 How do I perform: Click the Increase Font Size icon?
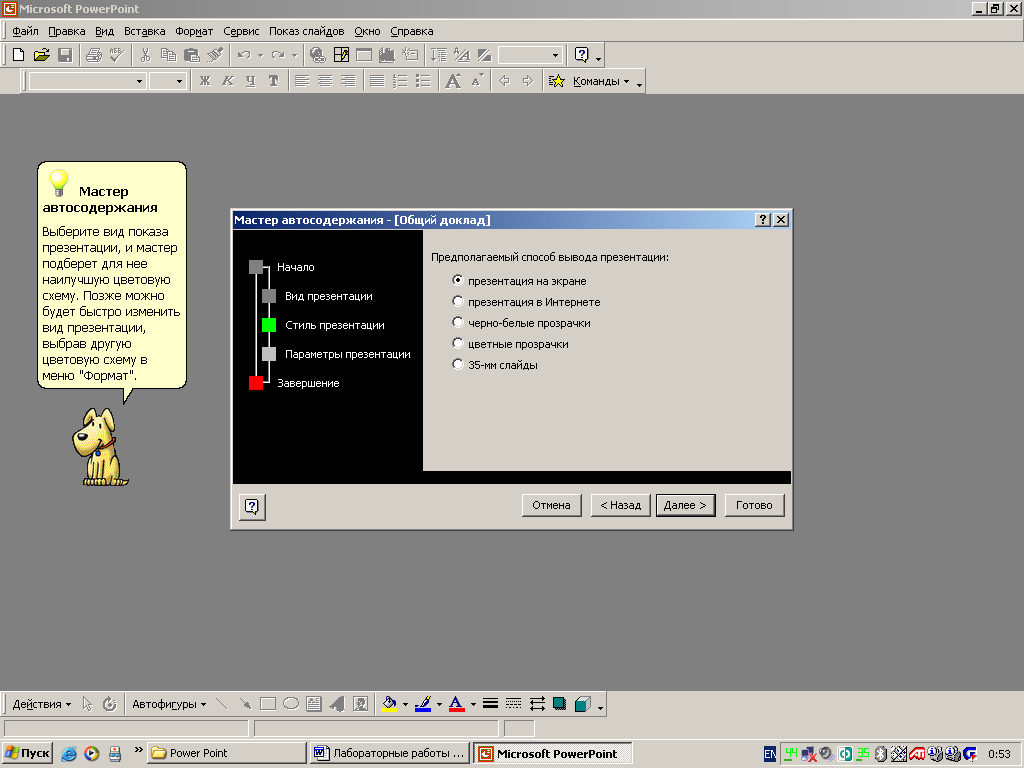[x=453, y=81]
